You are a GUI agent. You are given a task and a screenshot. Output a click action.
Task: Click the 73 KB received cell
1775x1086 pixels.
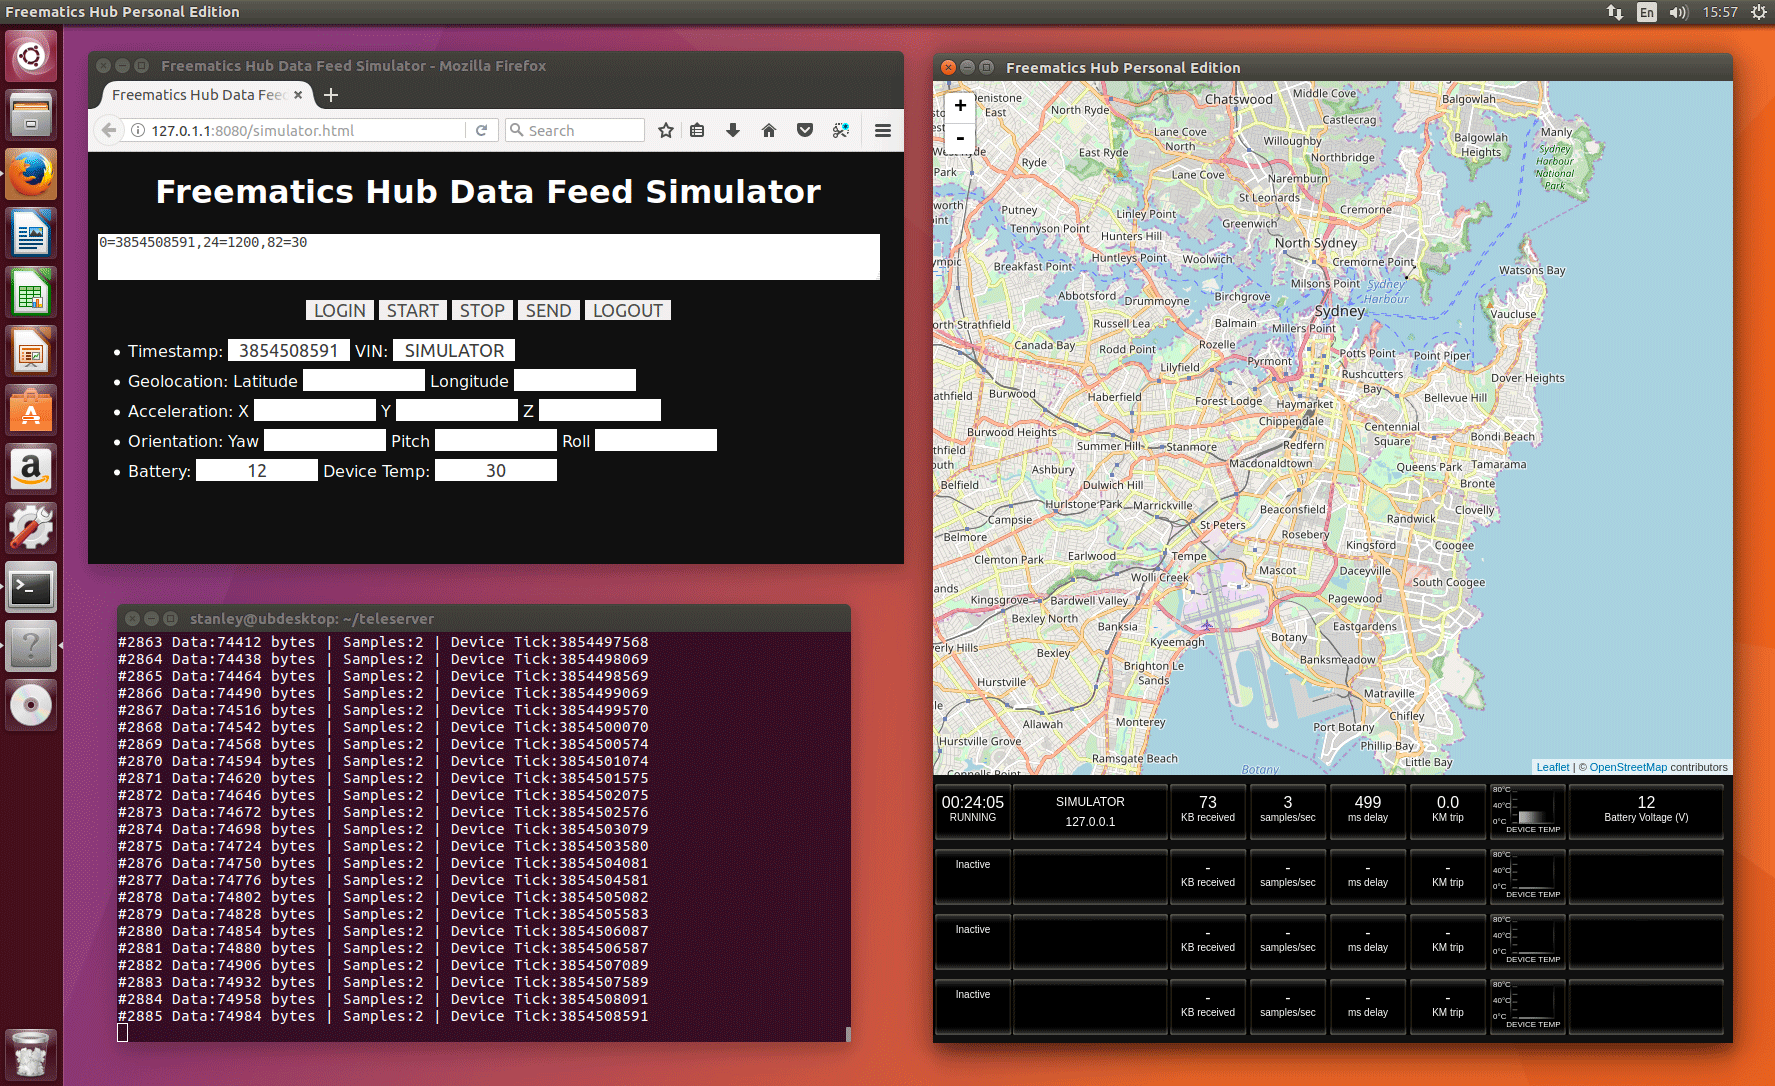pos(1208,811)
